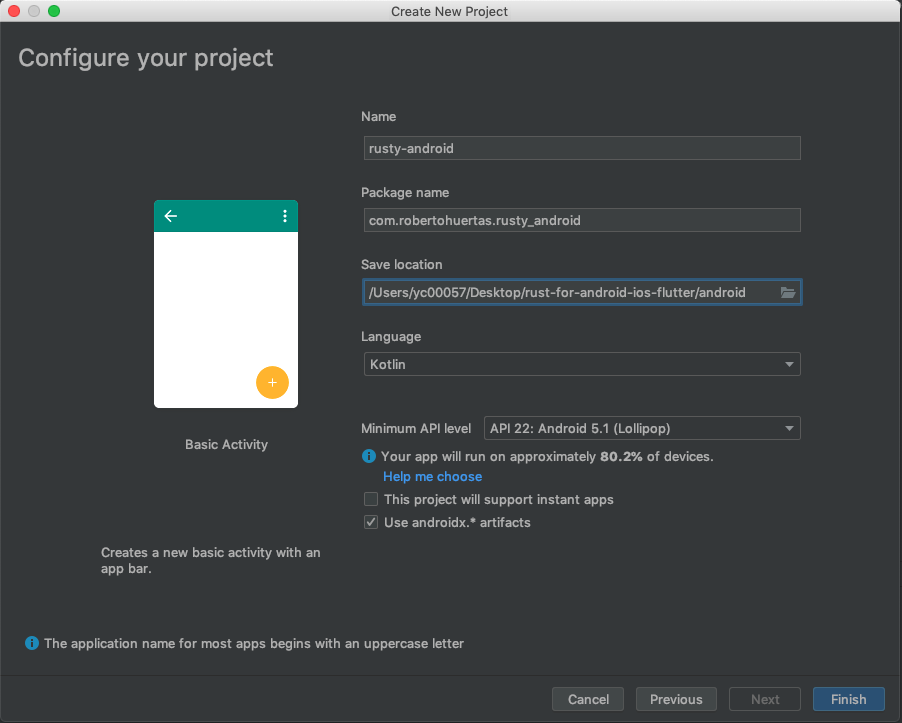Click the folder icon to browse save location
902x723 pixels.
[x=788, y=292]
